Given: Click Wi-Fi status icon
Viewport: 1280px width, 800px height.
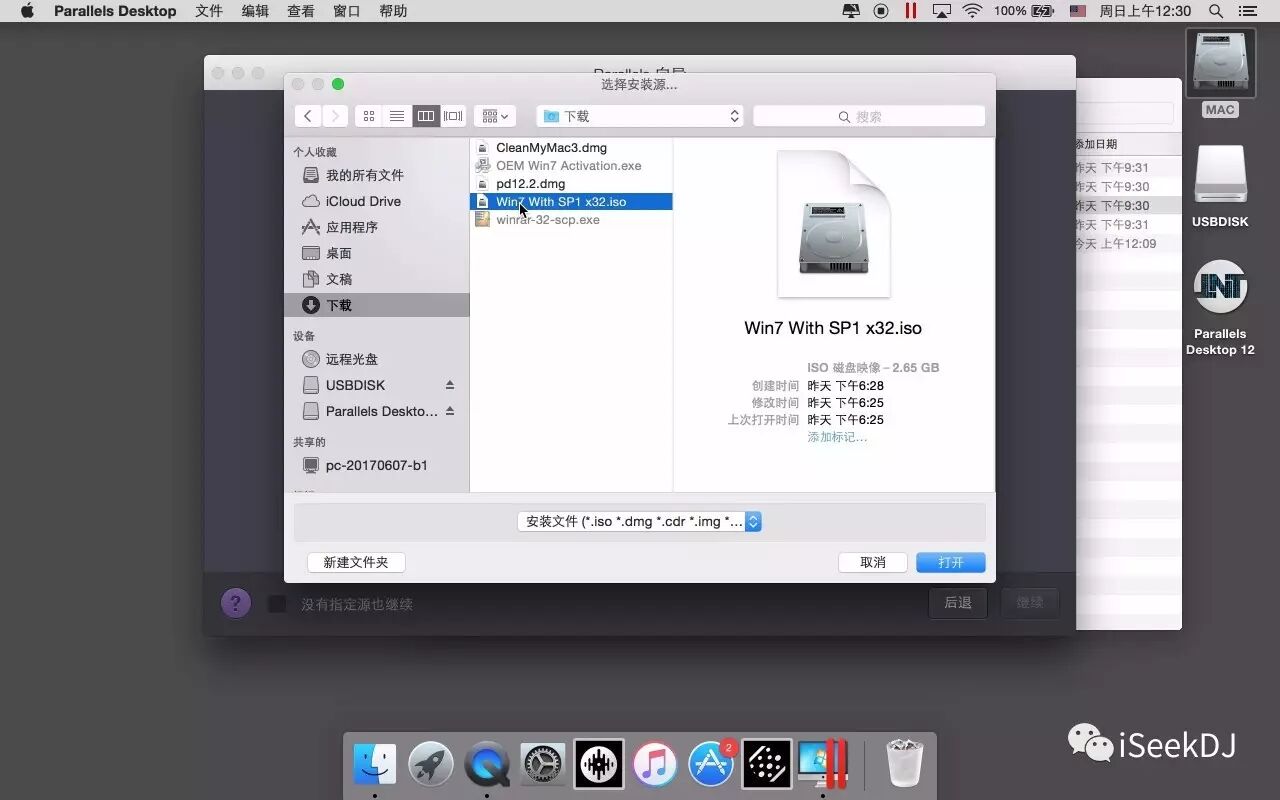Looking at the screenshot, I should click(972, 11).
